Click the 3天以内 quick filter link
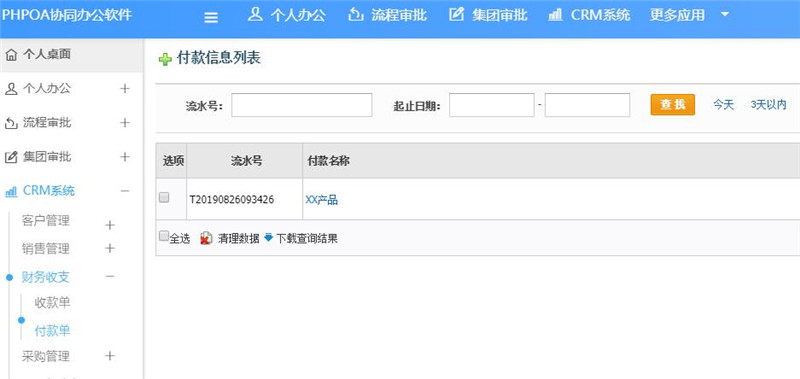The width and height of the screenshot is (800, 379). point(768,105)
